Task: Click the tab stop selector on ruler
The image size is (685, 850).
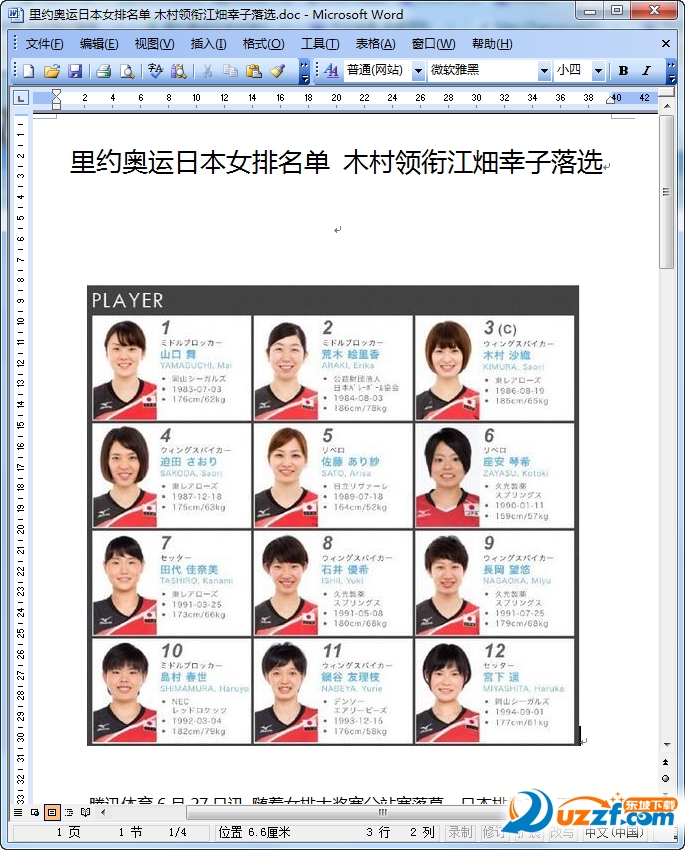Action: (x=21, y=98)
